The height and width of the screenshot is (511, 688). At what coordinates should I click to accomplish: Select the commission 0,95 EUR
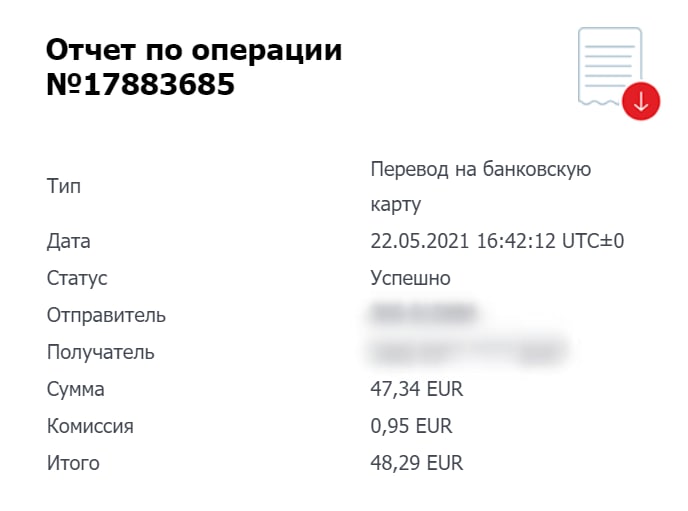411,426
